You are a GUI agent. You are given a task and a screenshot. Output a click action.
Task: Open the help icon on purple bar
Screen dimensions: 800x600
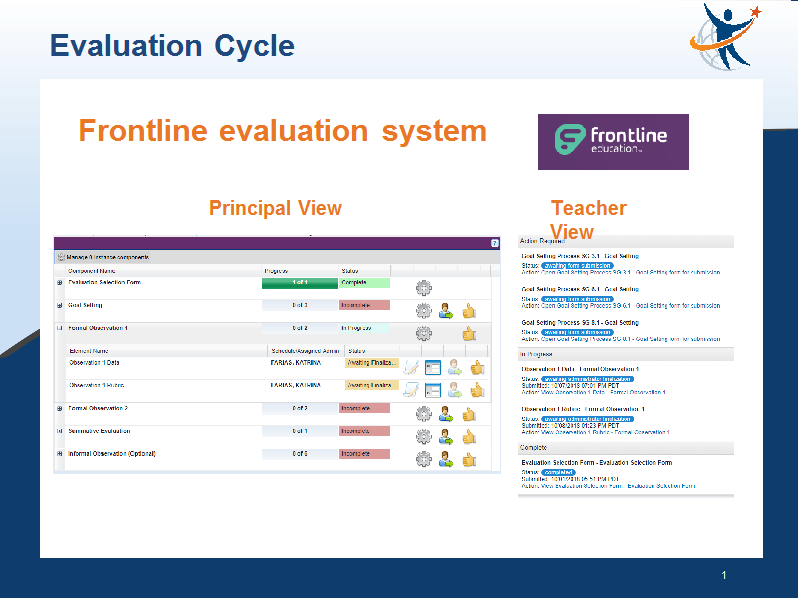point(494,243)
